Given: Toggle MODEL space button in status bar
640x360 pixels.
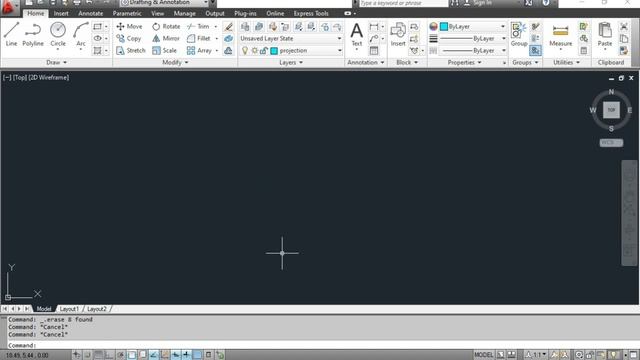Looking at the screenshot, I should coord(483,355).
